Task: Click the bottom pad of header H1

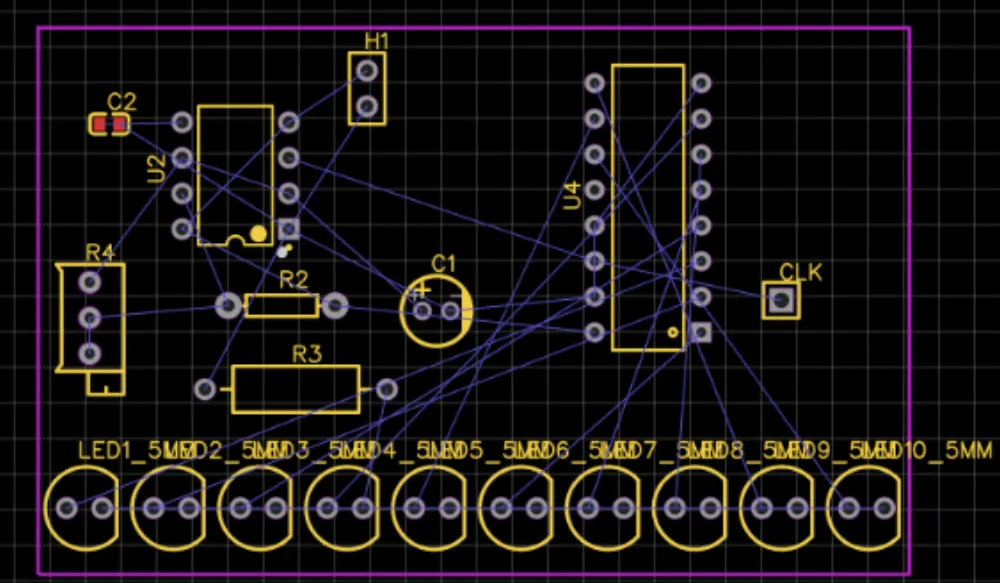Action: click(367, 106)
